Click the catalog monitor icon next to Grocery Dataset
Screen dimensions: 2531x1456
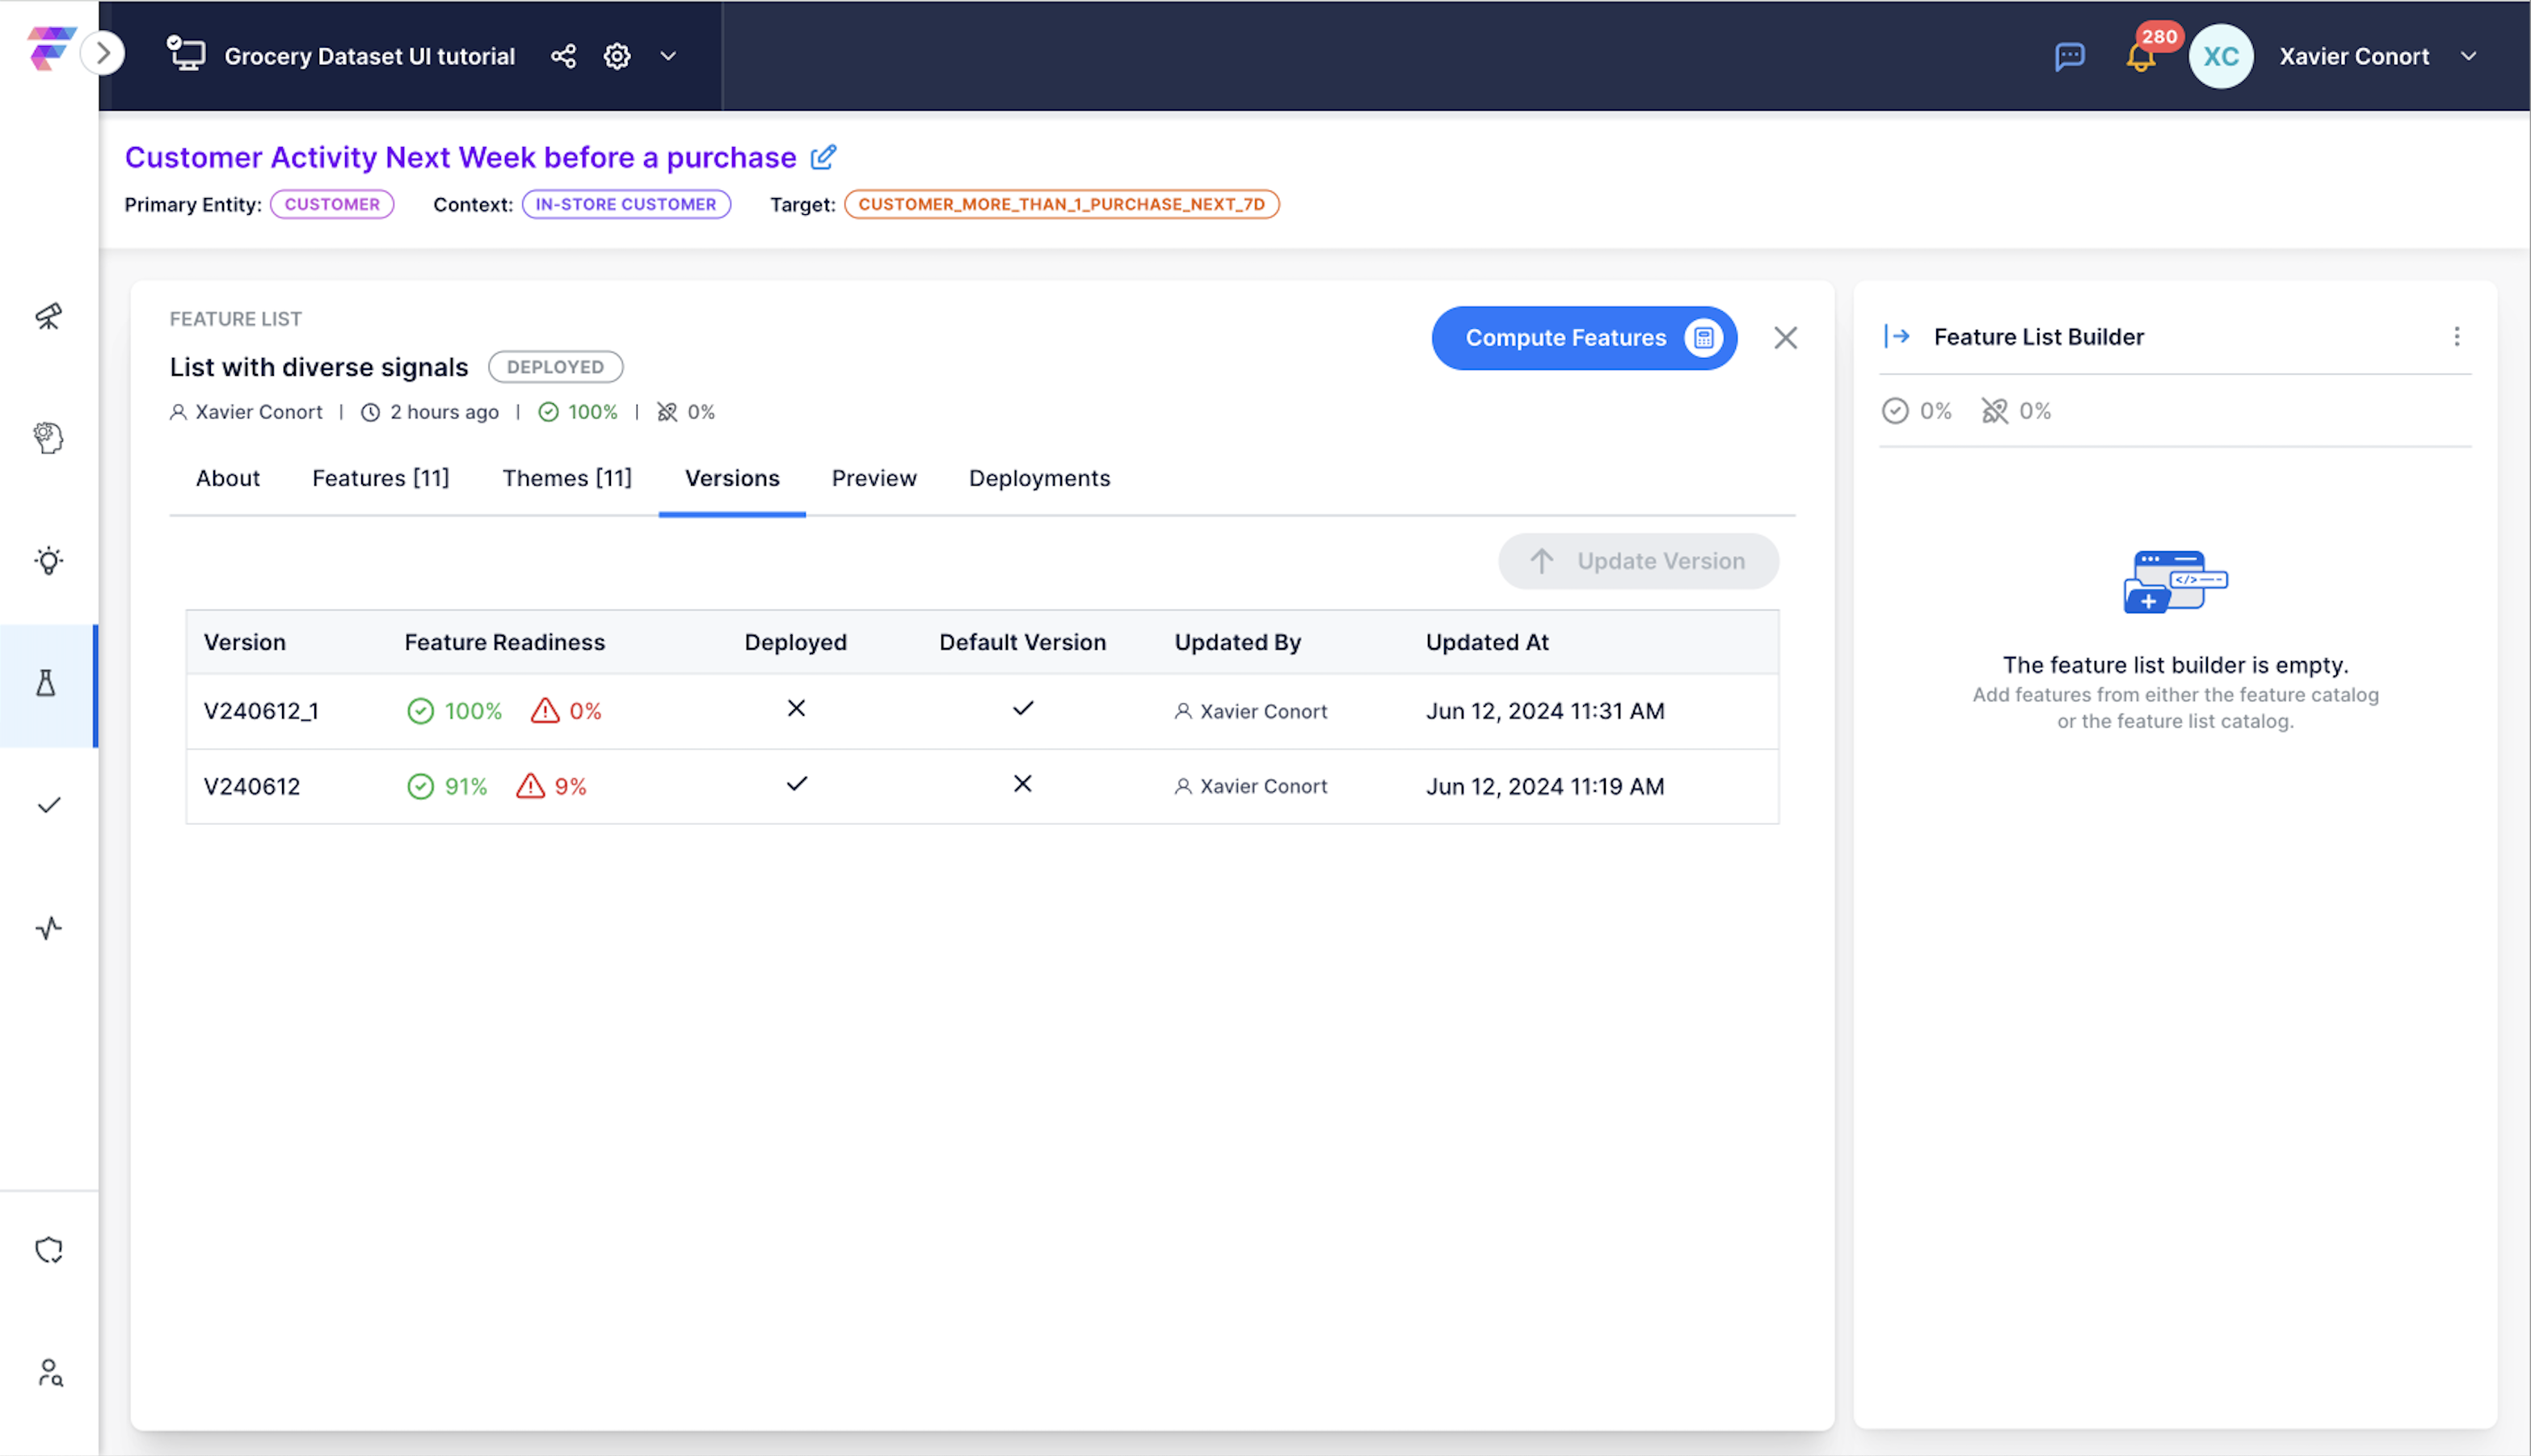tap(186, 53)
